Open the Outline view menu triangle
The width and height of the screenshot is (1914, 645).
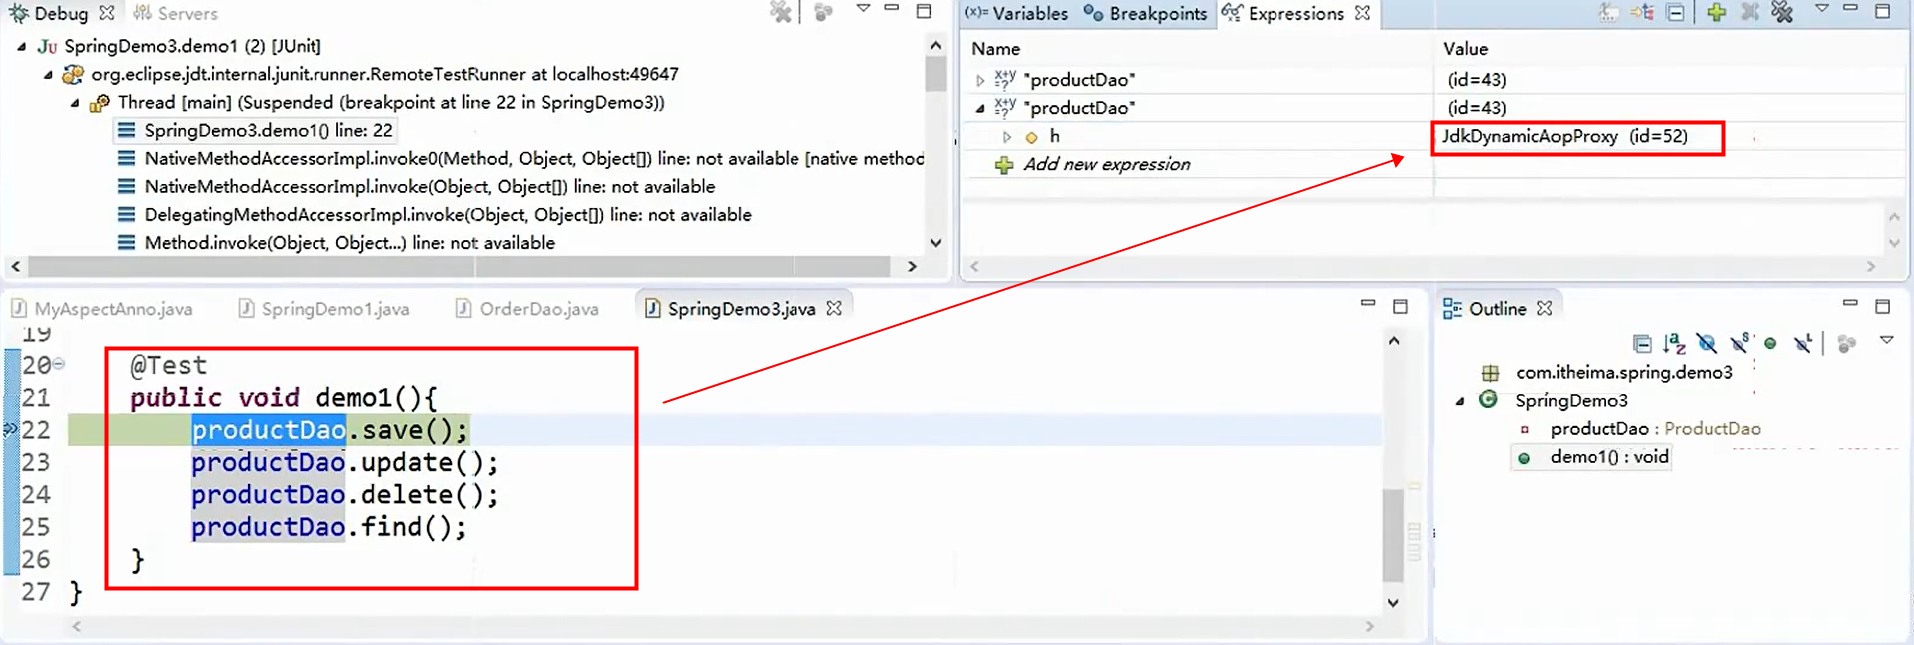(1887, 341)
